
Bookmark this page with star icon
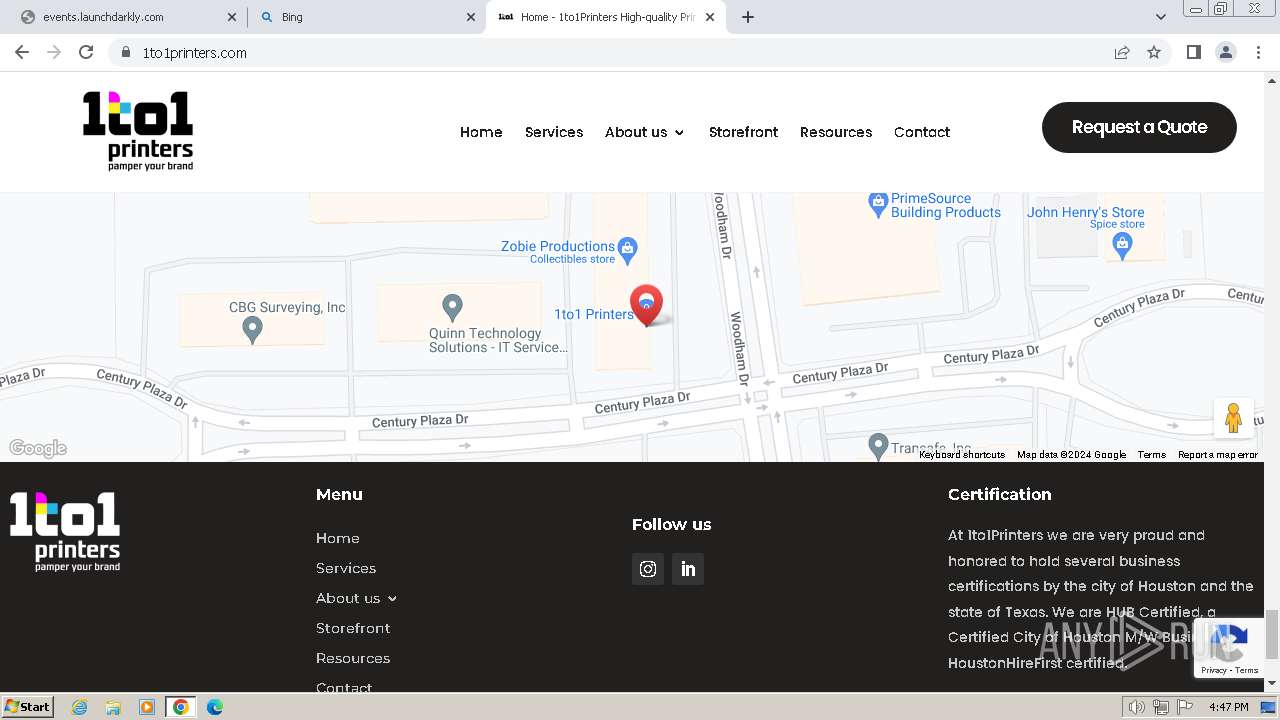[x=1154, y=52]
